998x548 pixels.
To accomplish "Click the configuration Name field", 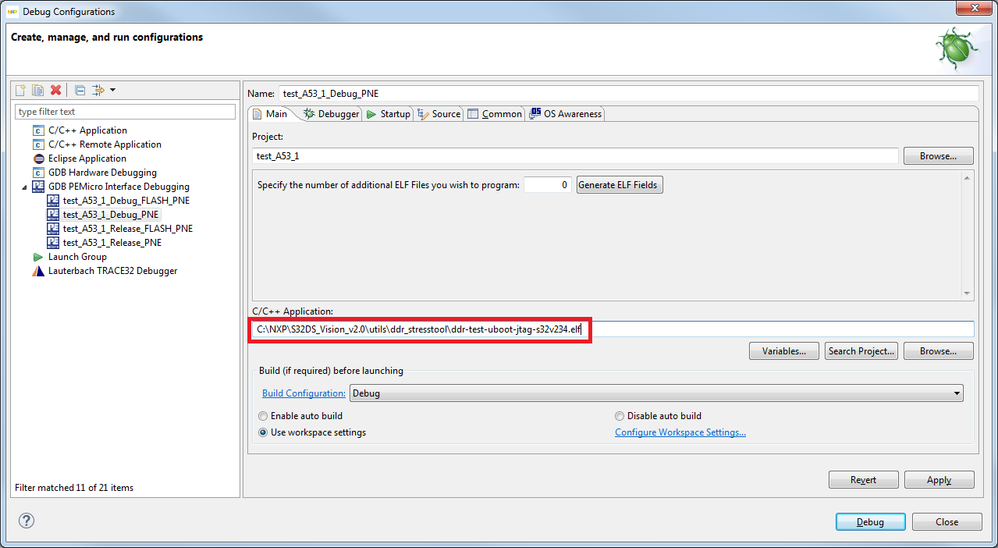I will (628, 94).
